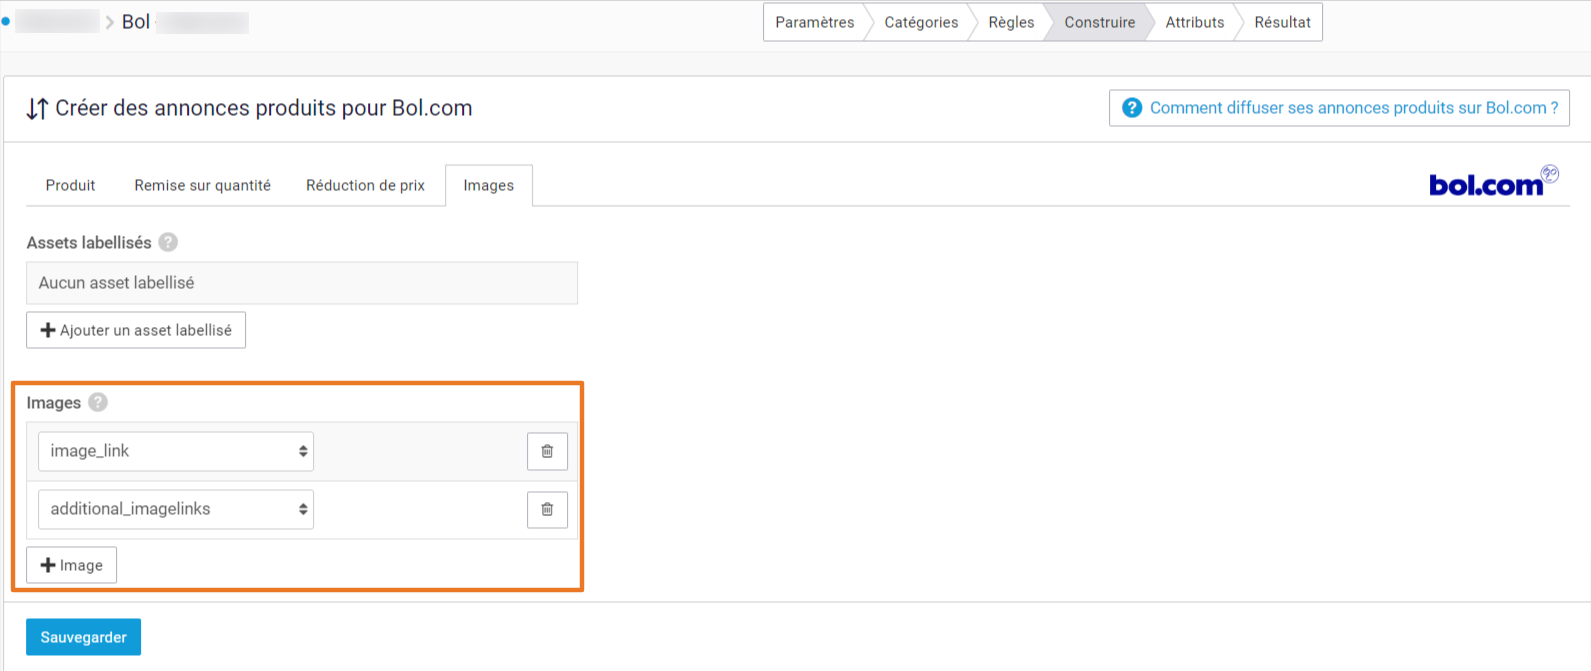
Task: Open the image_link dropdown
Action: [x=176, y=451]
